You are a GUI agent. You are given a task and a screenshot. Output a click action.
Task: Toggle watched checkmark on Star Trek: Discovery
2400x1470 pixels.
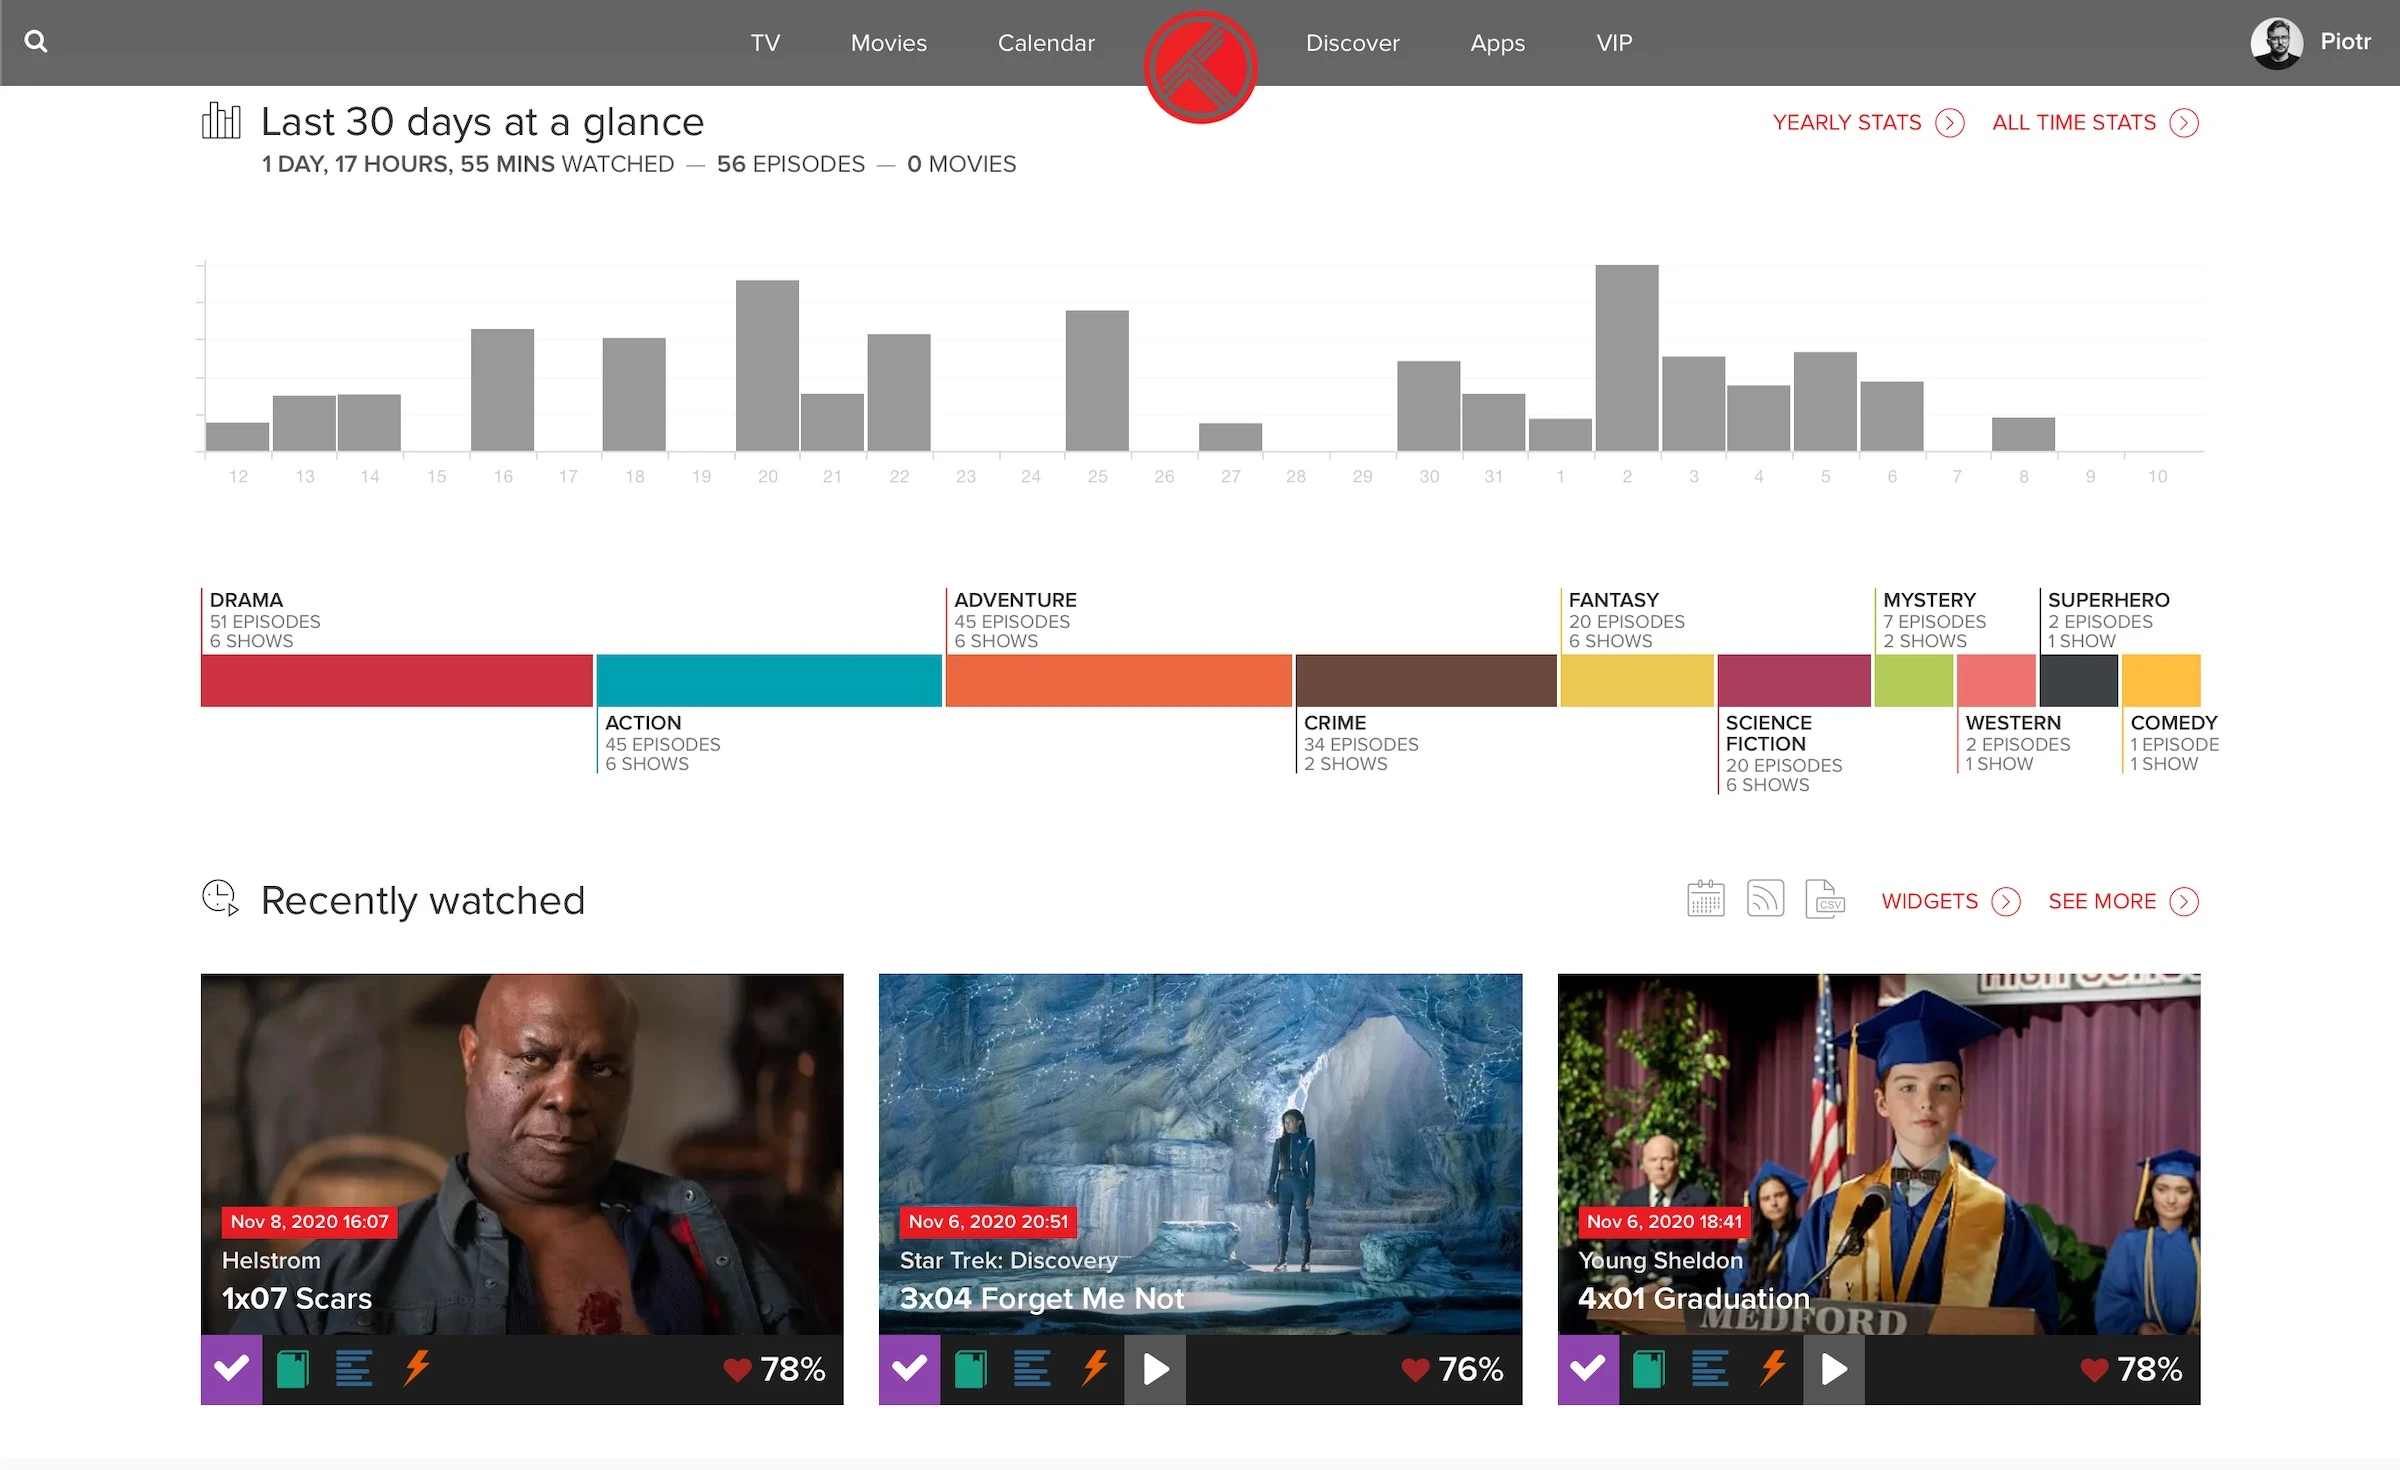click(909, 1369)
